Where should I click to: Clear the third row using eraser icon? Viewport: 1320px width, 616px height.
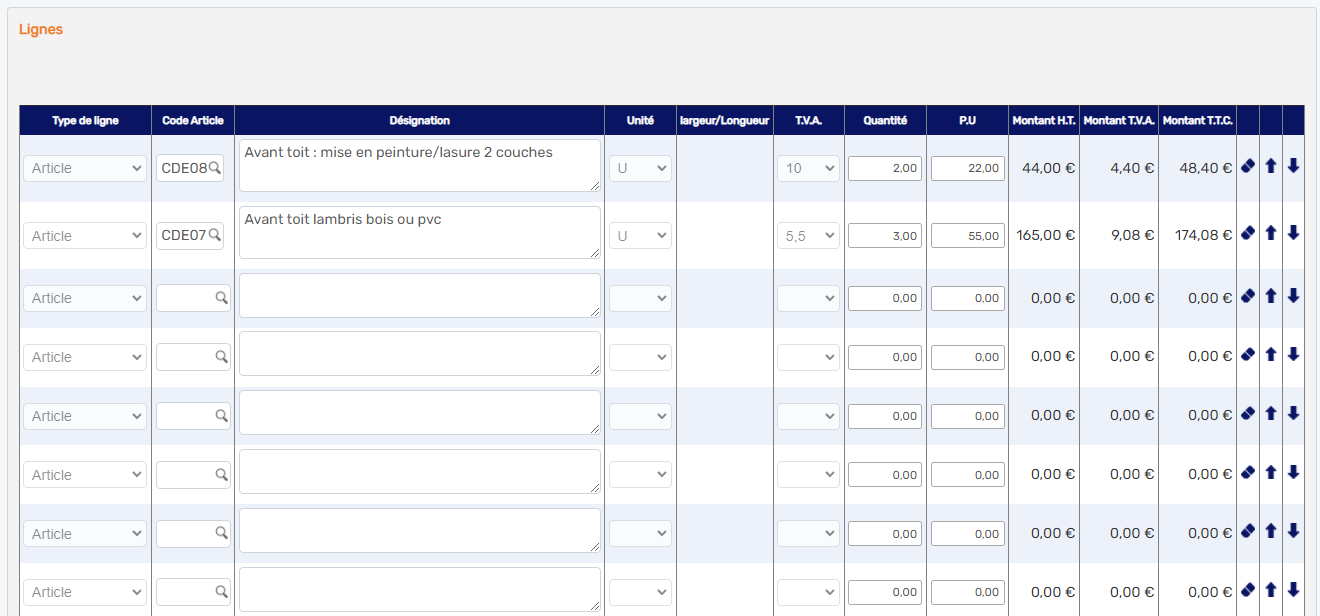tap(1247, 296)
